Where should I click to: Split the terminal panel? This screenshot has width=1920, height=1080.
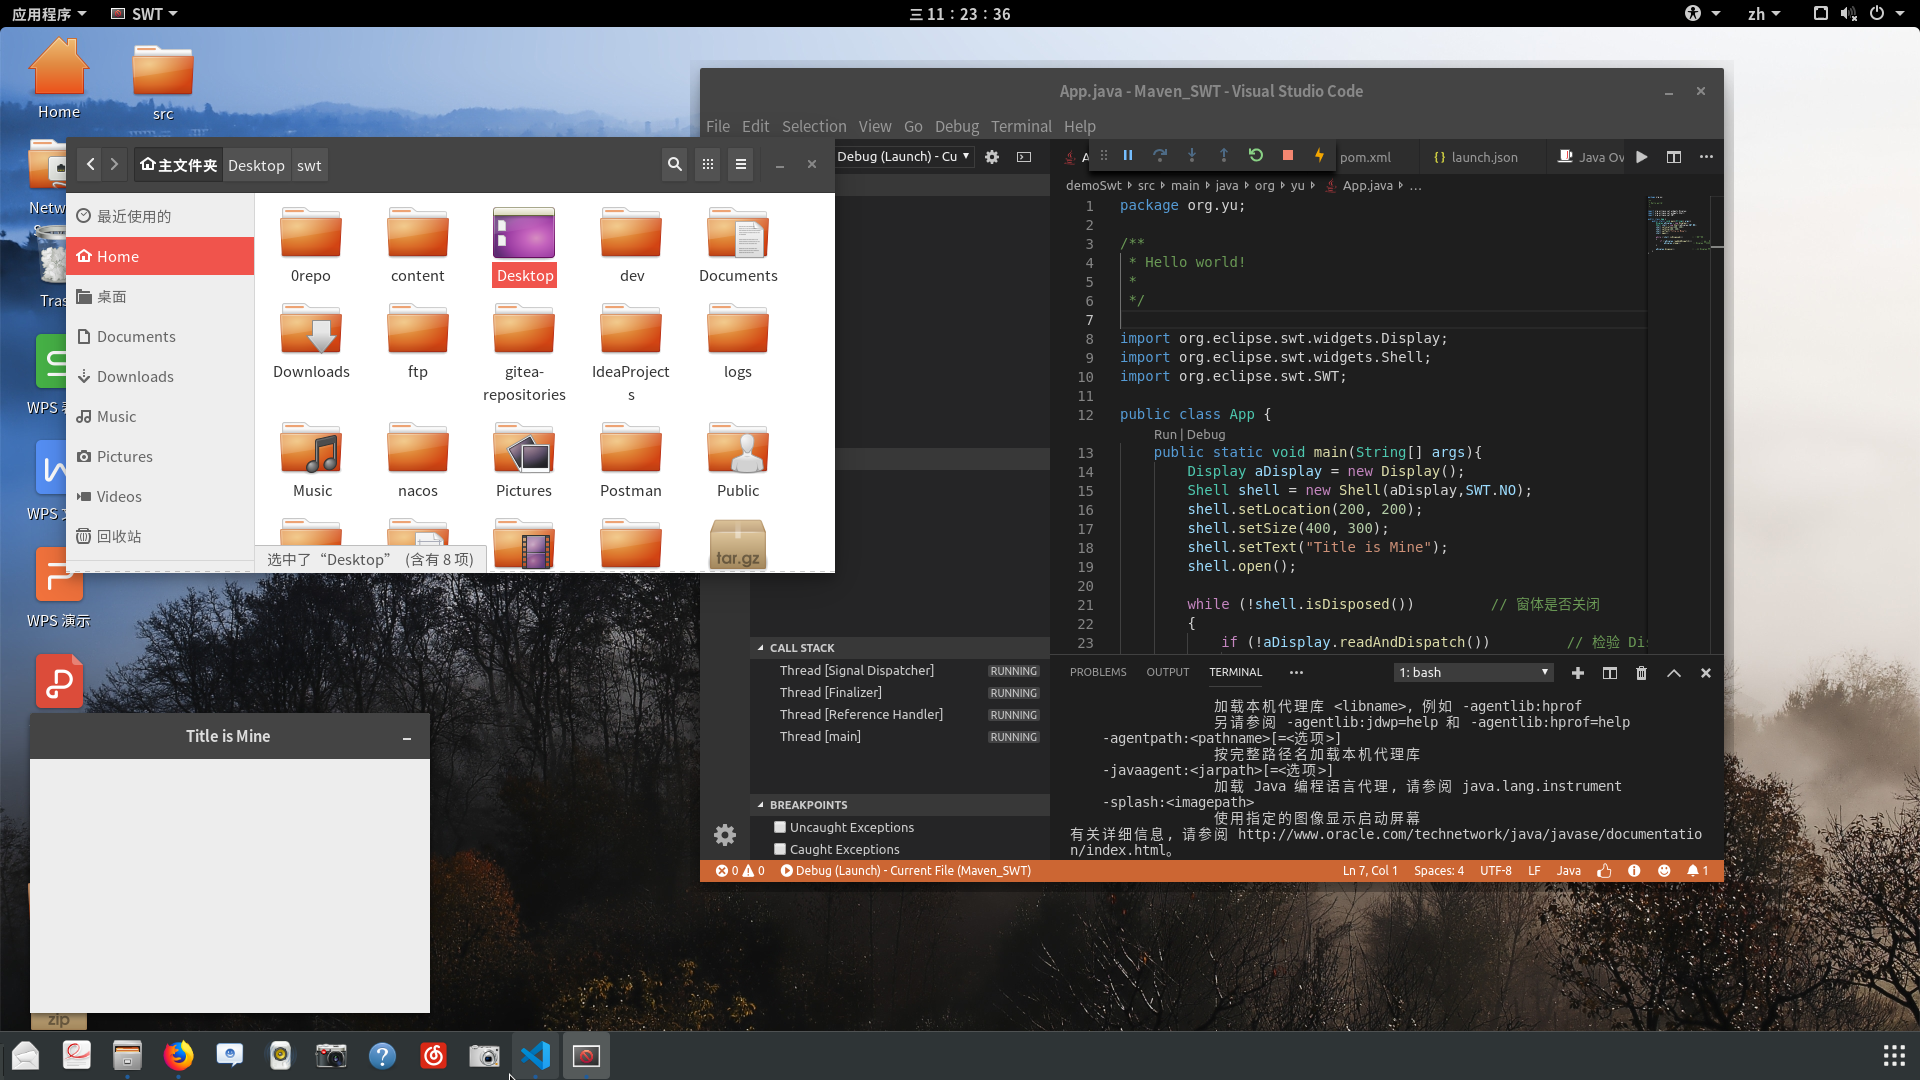click(x=1610, y=673)
